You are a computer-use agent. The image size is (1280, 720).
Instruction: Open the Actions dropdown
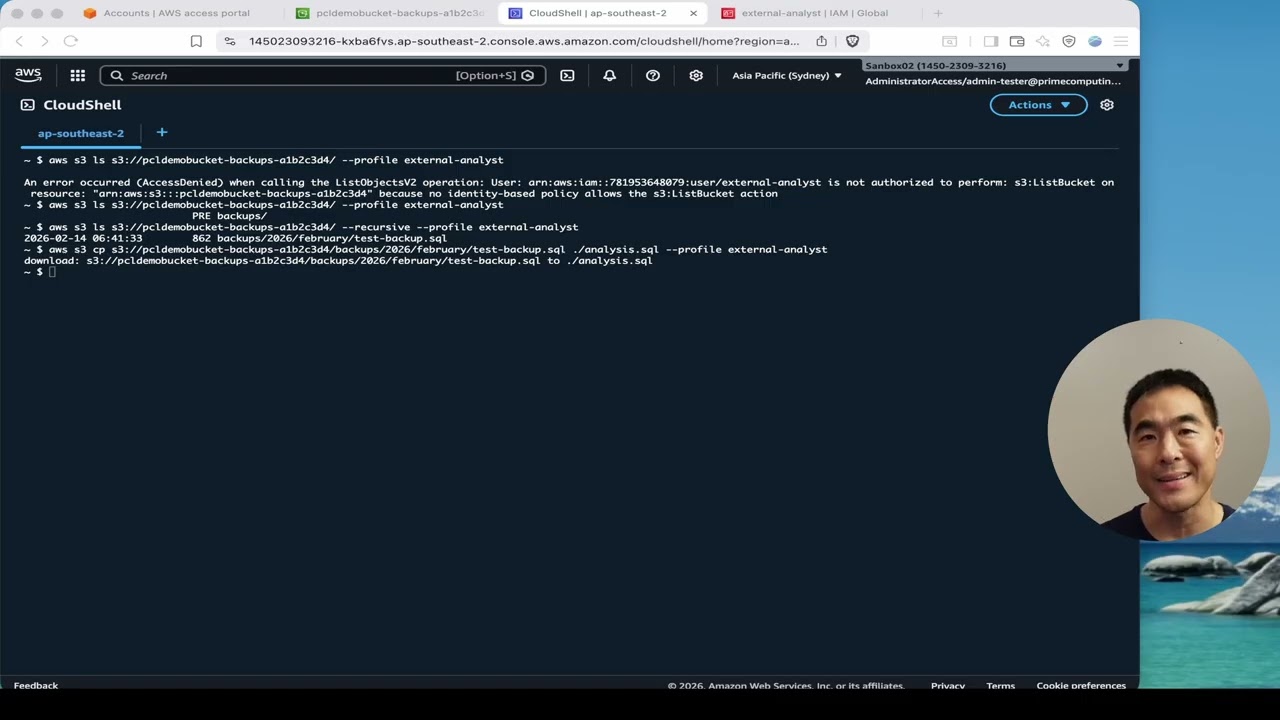pos(1038,105)
